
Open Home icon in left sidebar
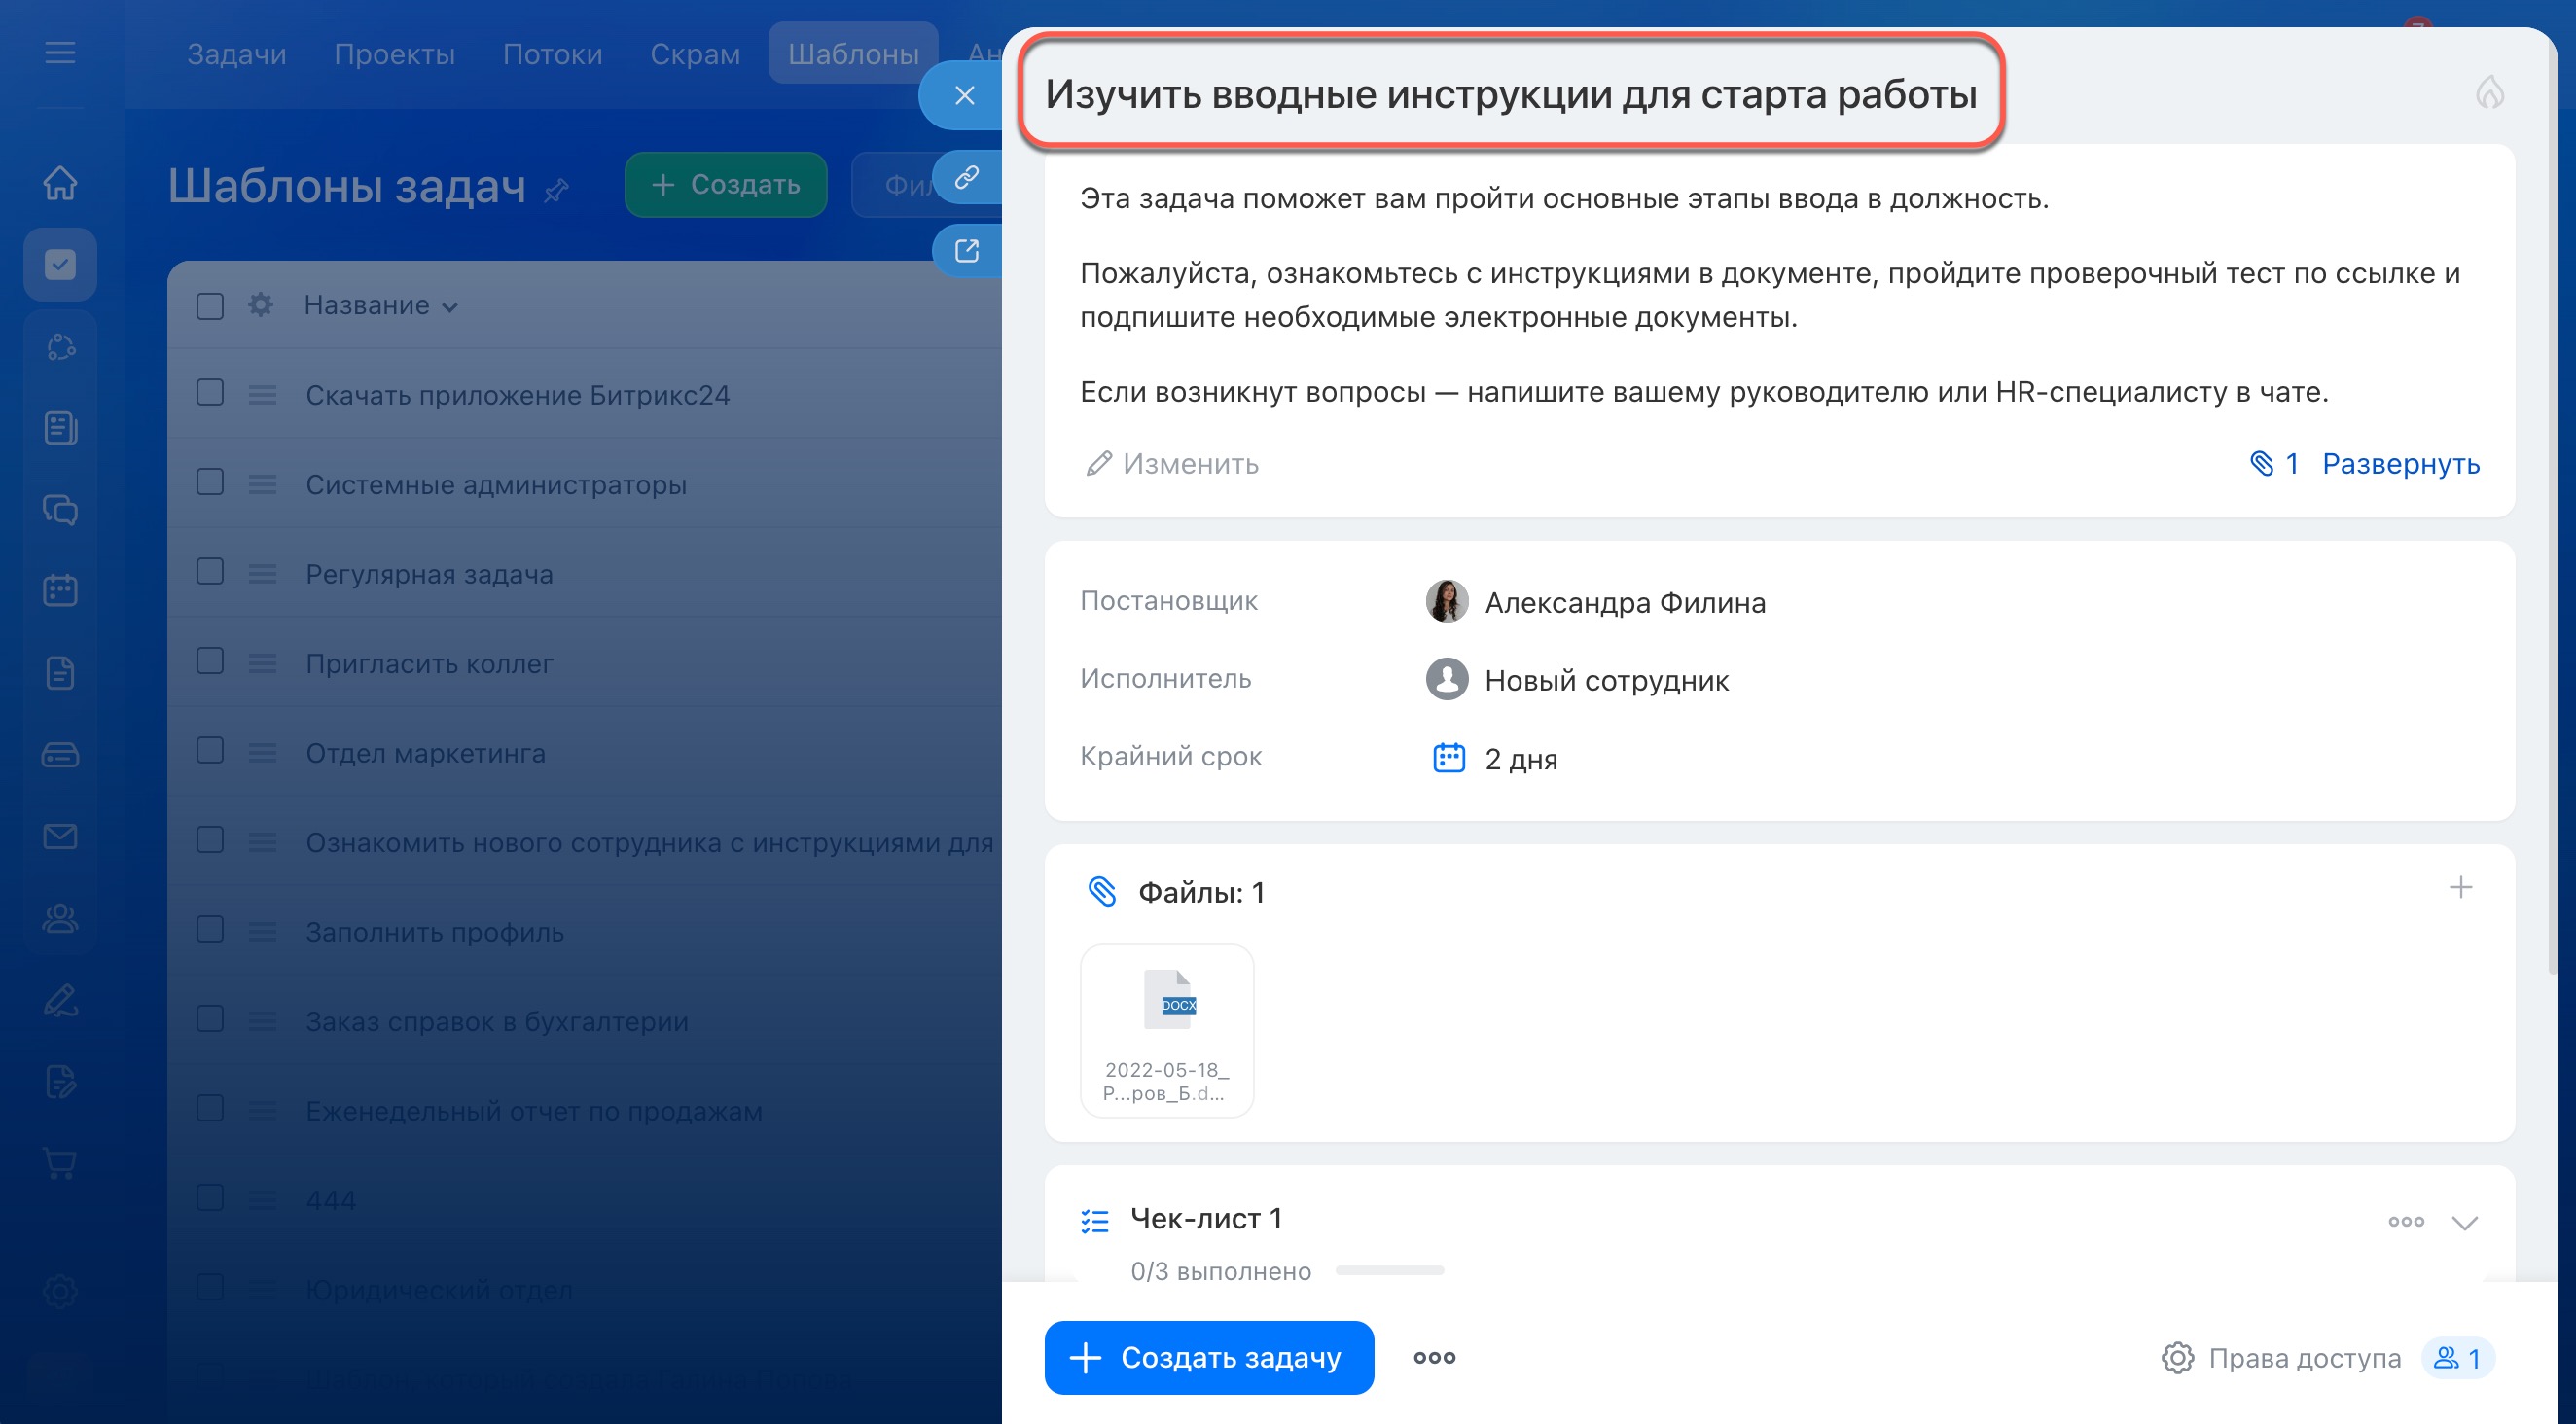(60, 183)
